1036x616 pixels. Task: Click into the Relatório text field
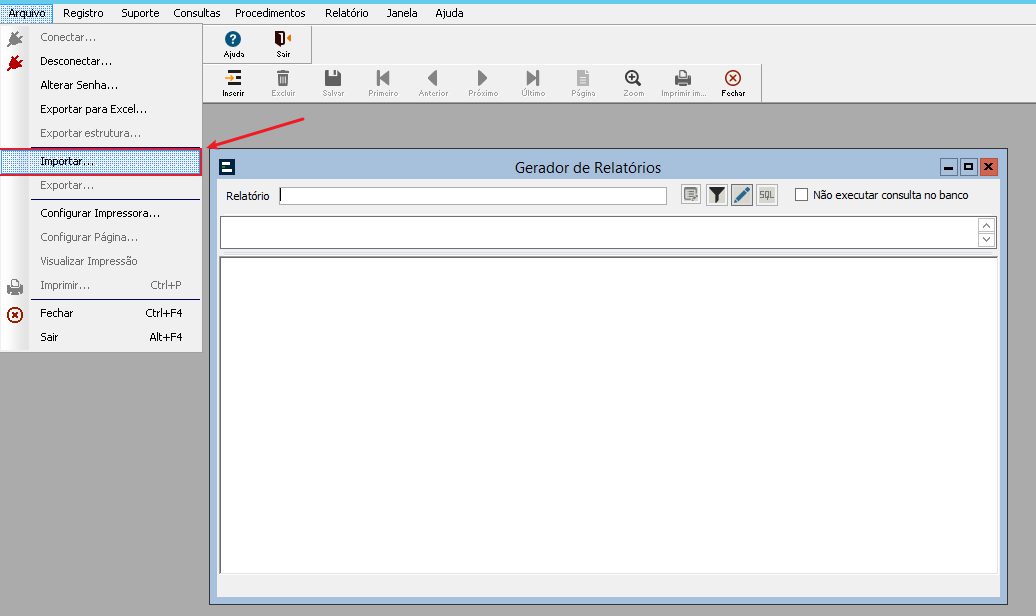pyautogui.click(x=473, y=196)
